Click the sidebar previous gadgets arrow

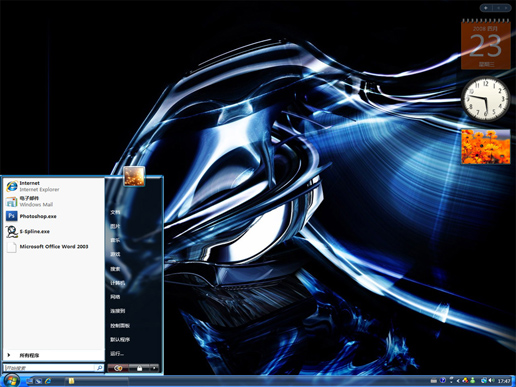498,8
